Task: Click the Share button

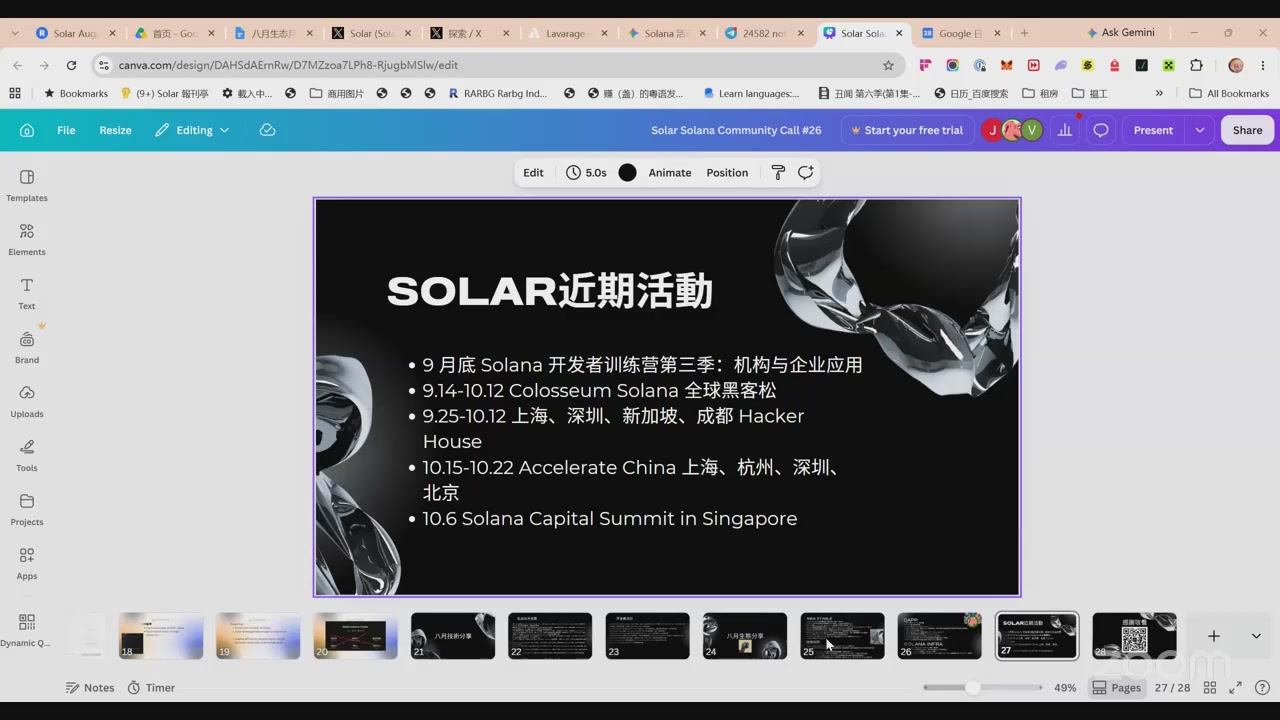Action: pyautogui.click(x=1247, y=130)
